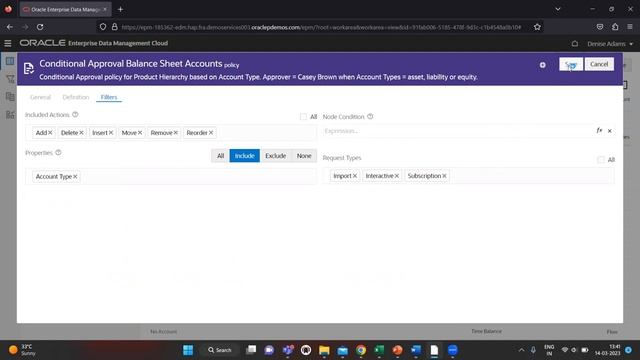Click the policy document icon in header

tap(29, 69)
